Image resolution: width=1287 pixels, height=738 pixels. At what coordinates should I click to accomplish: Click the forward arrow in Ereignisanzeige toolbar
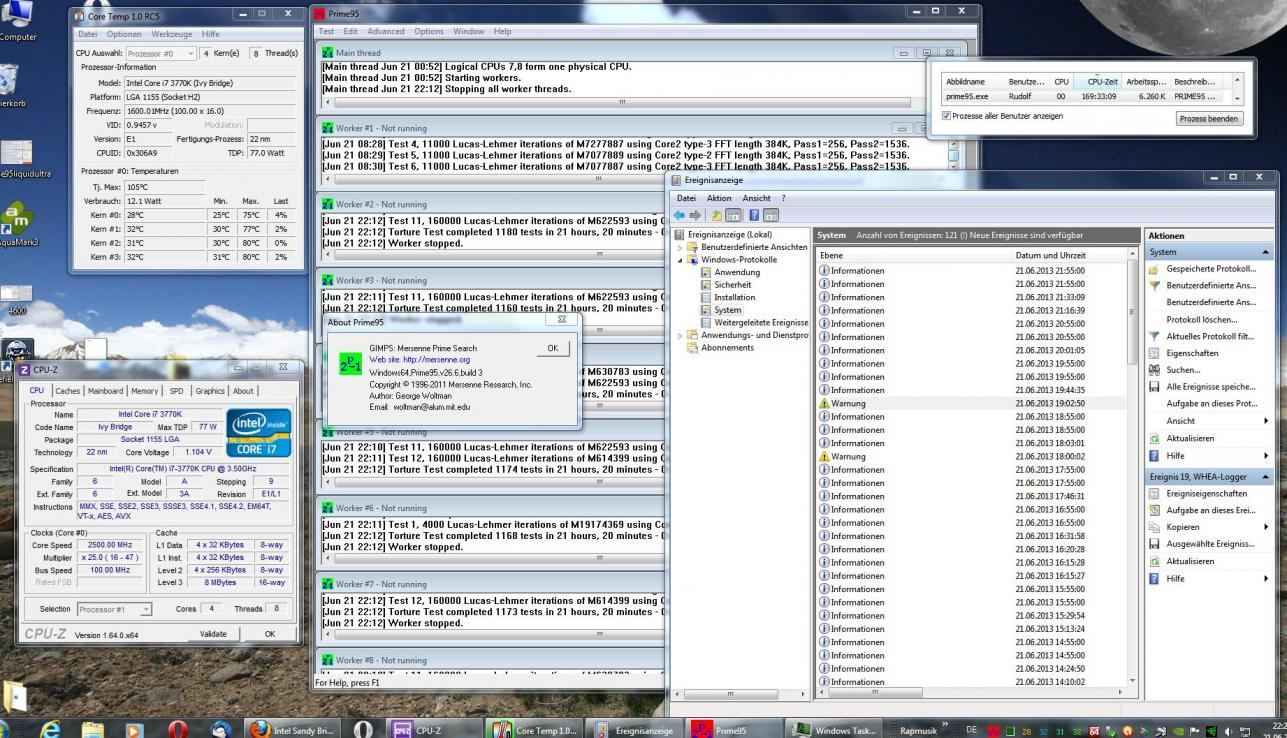click(695, 215)
